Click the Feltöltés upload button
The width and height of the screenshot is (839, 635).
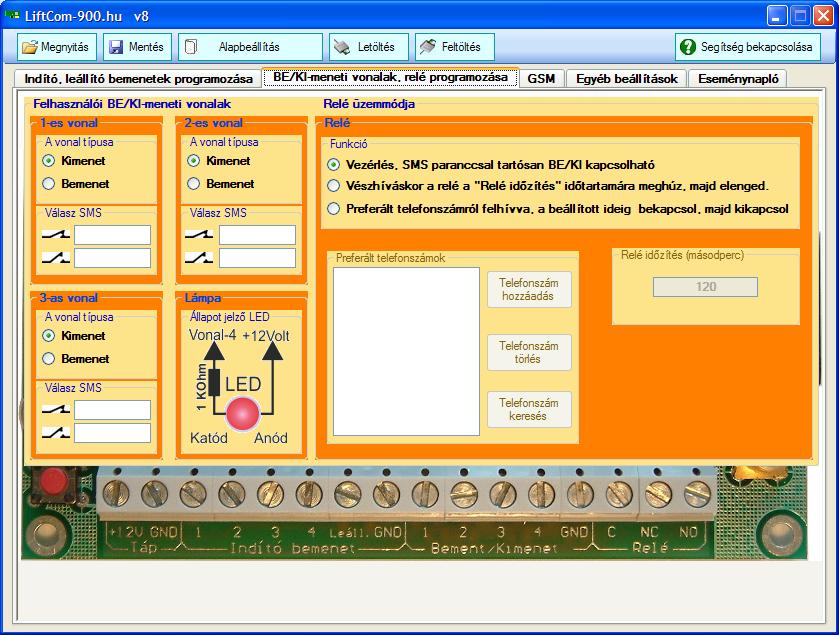[x=455, y=47]
